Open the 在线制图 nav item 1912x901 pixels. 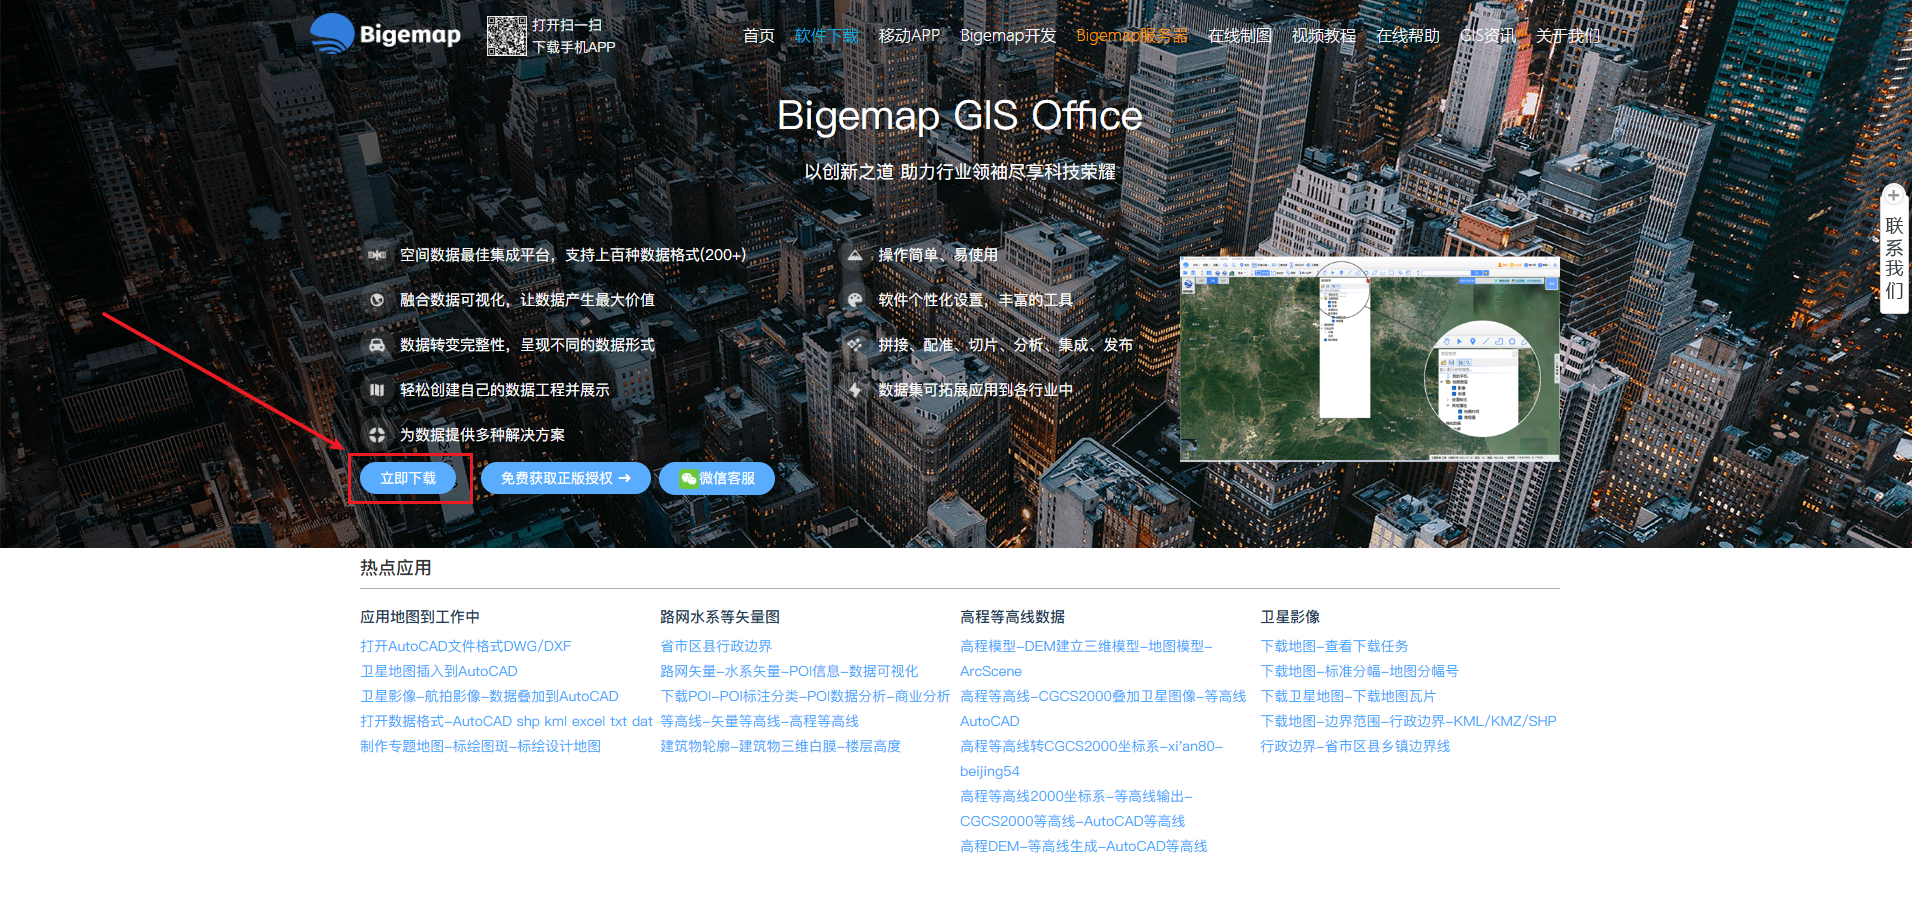[x=1240, y=36]
